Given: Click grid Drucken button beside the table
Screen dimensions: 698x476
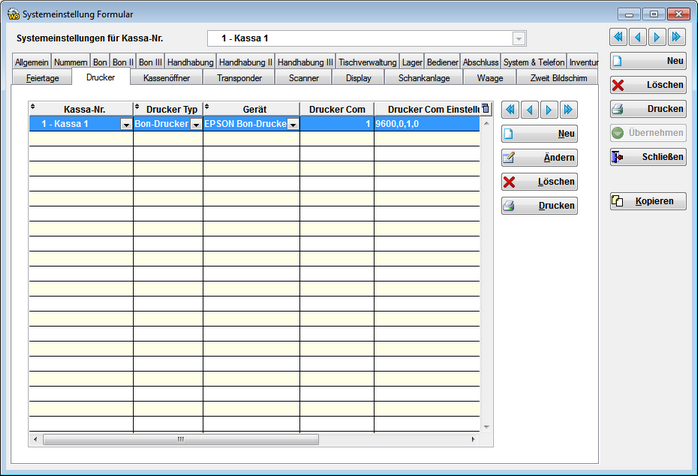Looking at the screenshot, I should [x=540, y=206].
